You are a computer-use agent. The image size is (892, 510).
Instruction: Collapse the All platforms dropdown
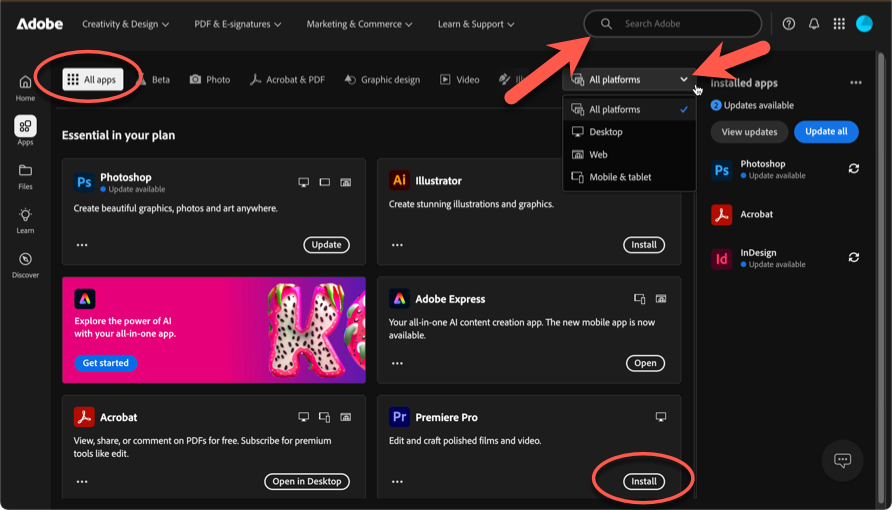(629, 80)
